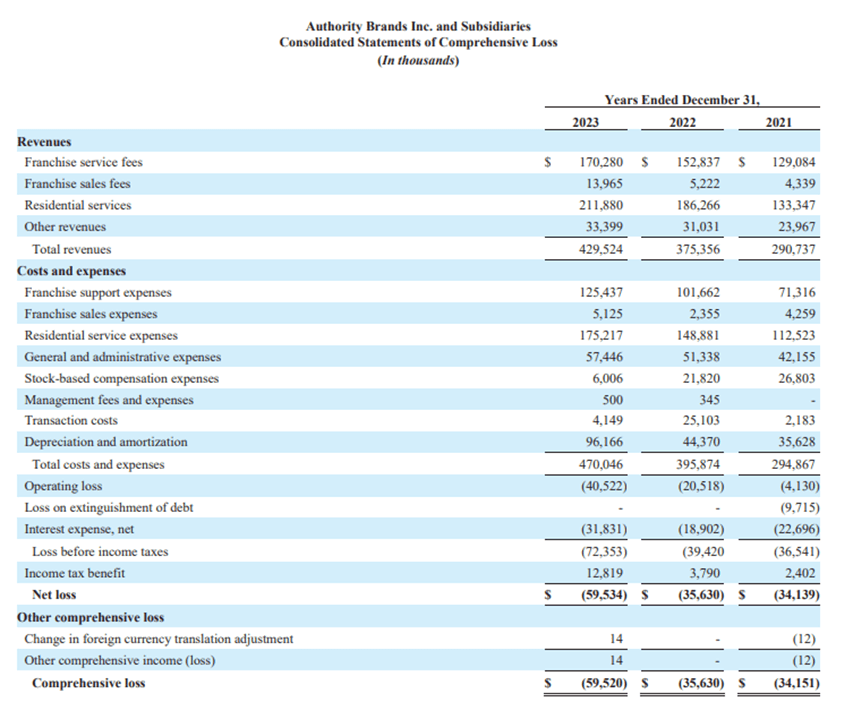Click 'Loss on extinguishment of debt' label

tap(109, 508)
